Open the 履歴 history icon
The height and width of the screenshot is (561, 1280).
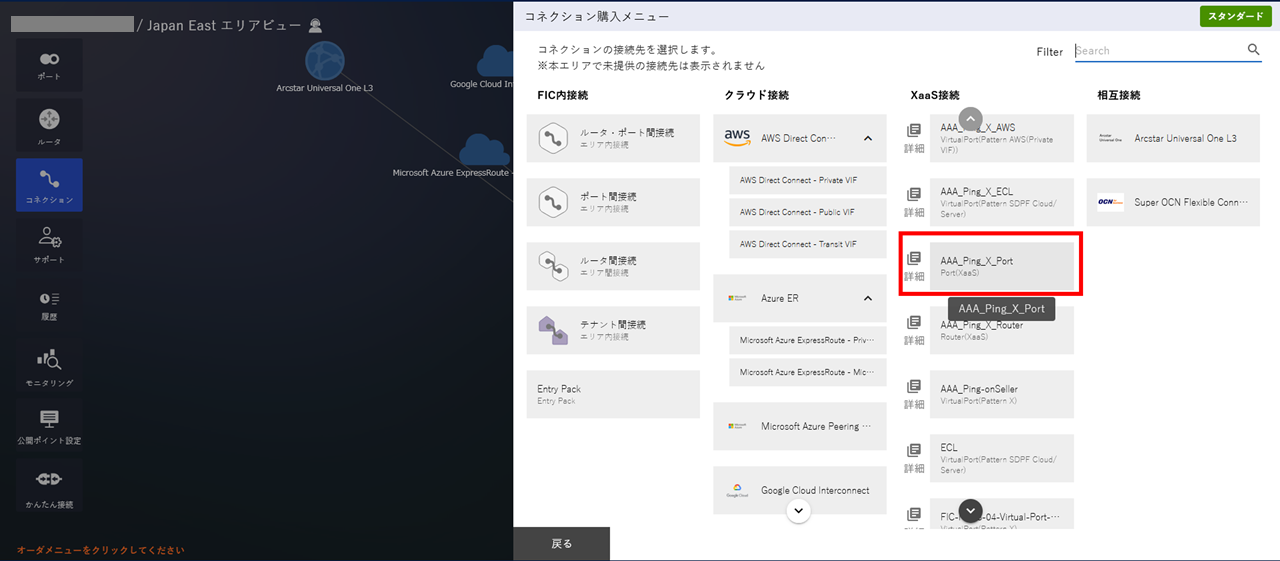(49, 304)
